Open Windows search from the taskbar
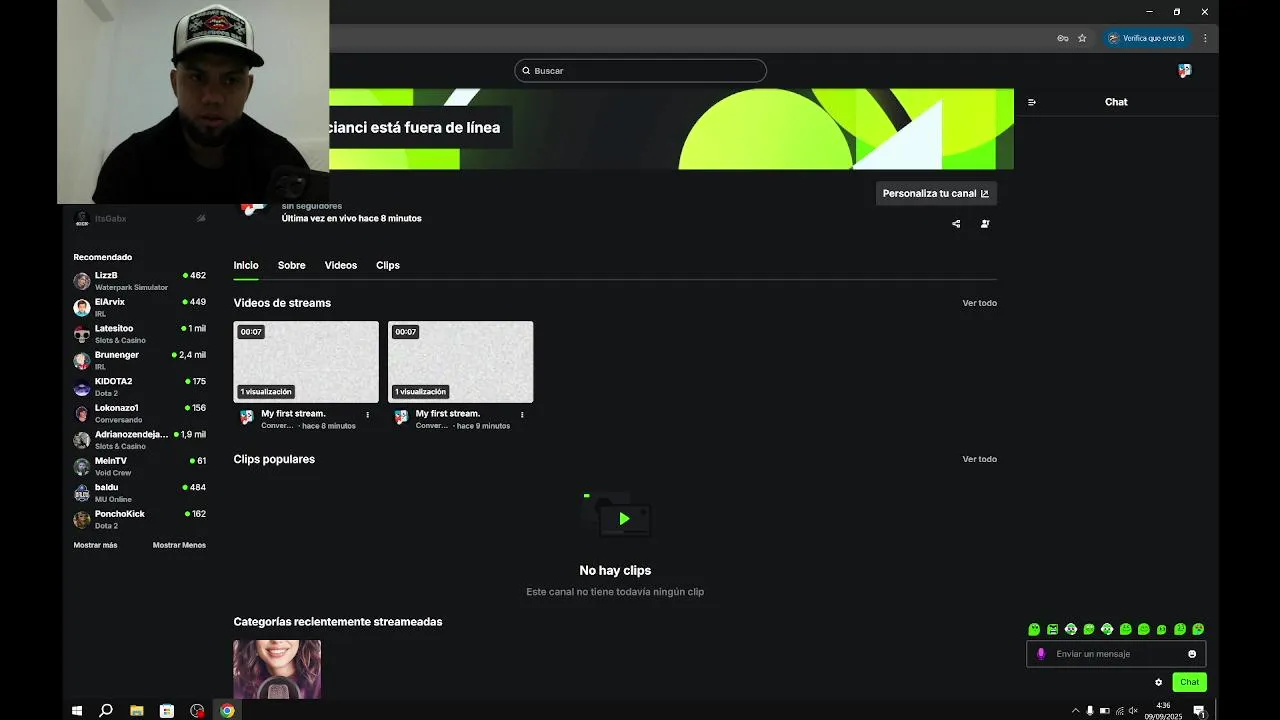 [x=106, y=711]
